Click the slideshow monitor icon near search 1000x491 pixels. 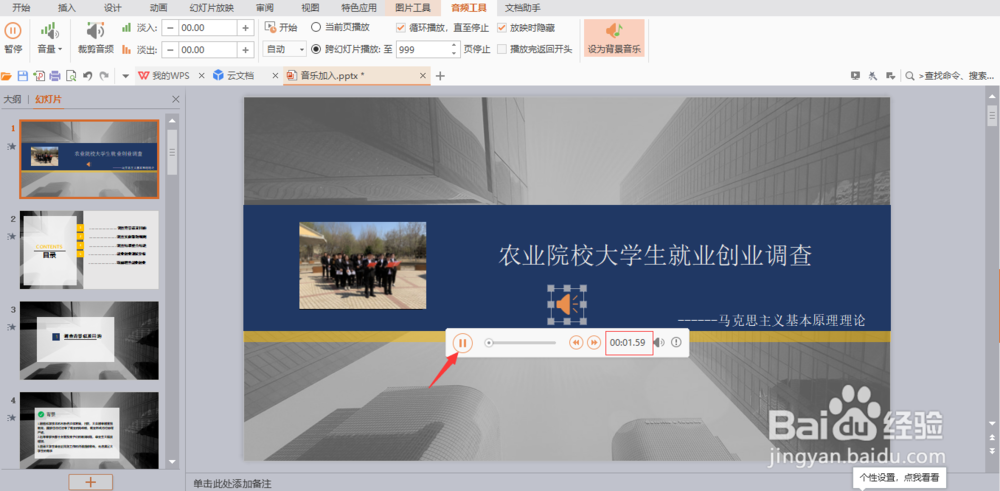coord(856,76)
